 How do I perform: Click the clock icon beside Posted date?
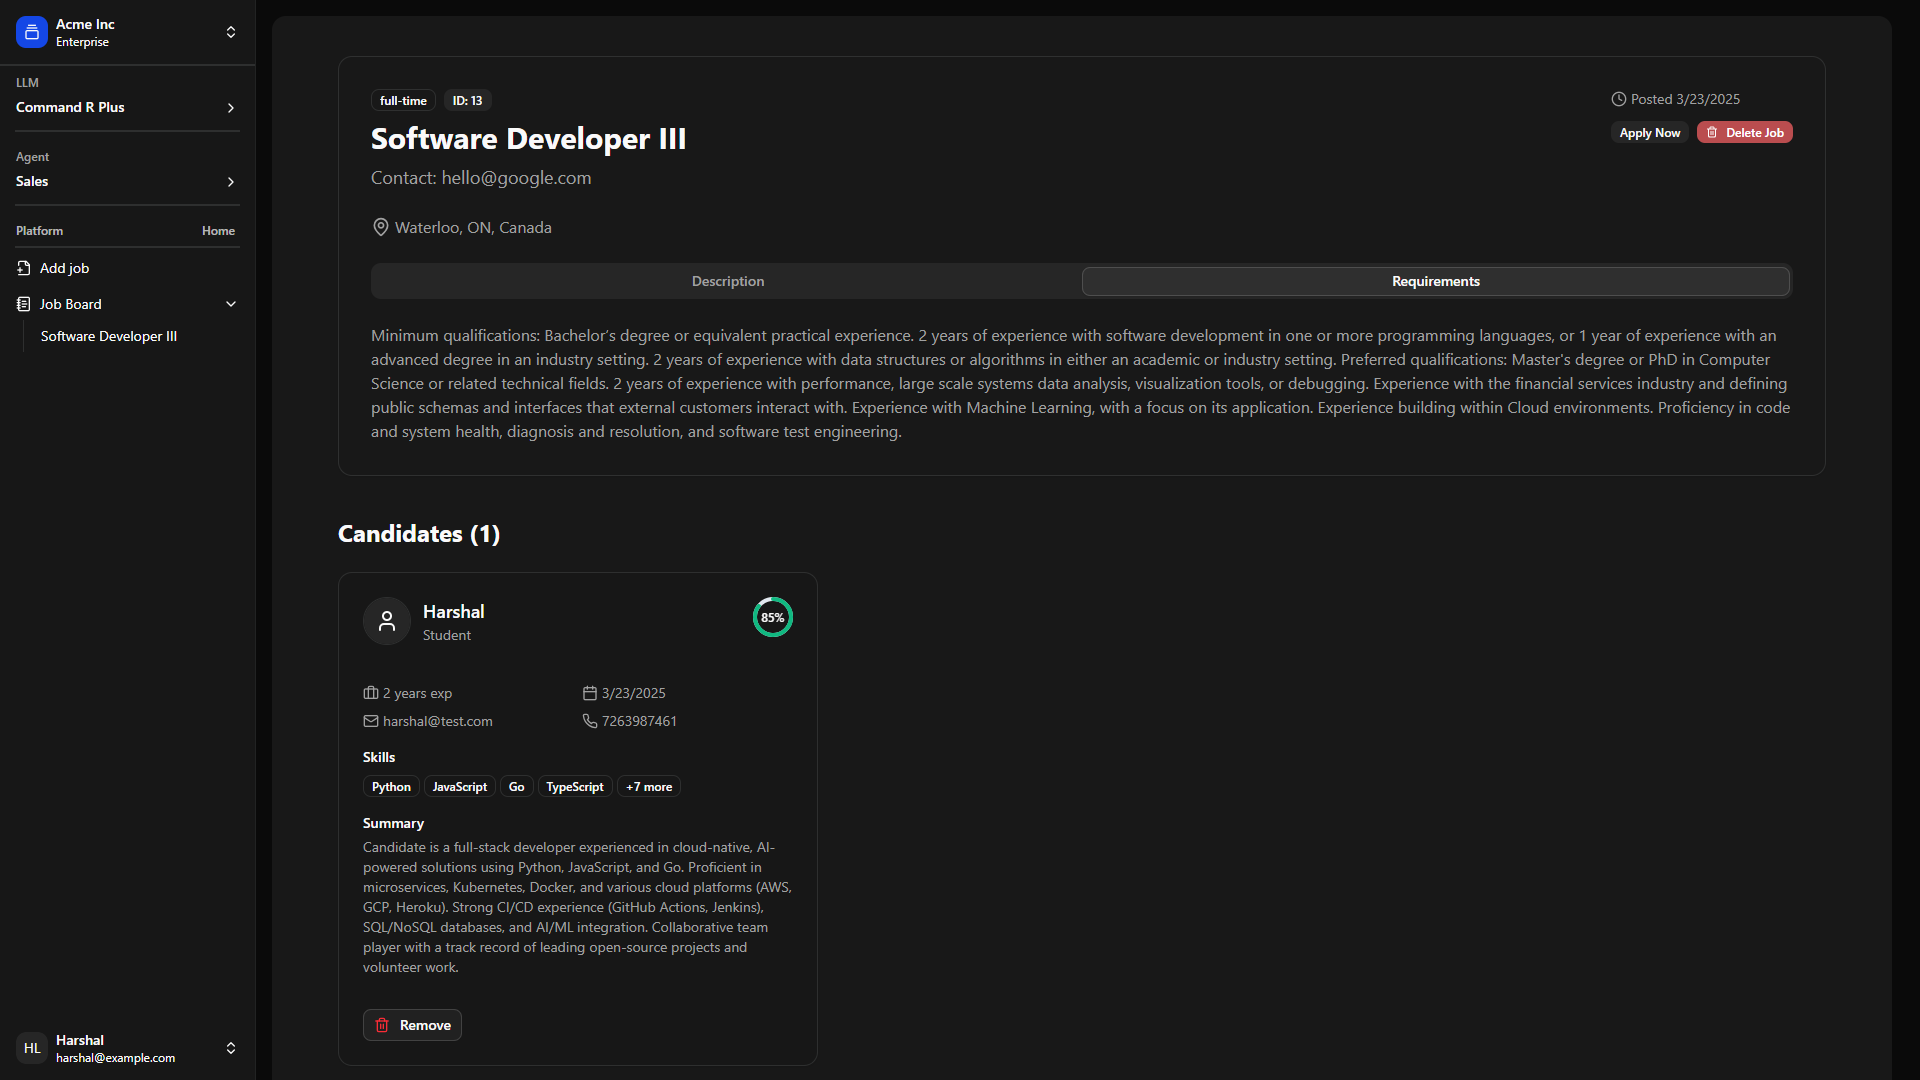coord(1618,99)
